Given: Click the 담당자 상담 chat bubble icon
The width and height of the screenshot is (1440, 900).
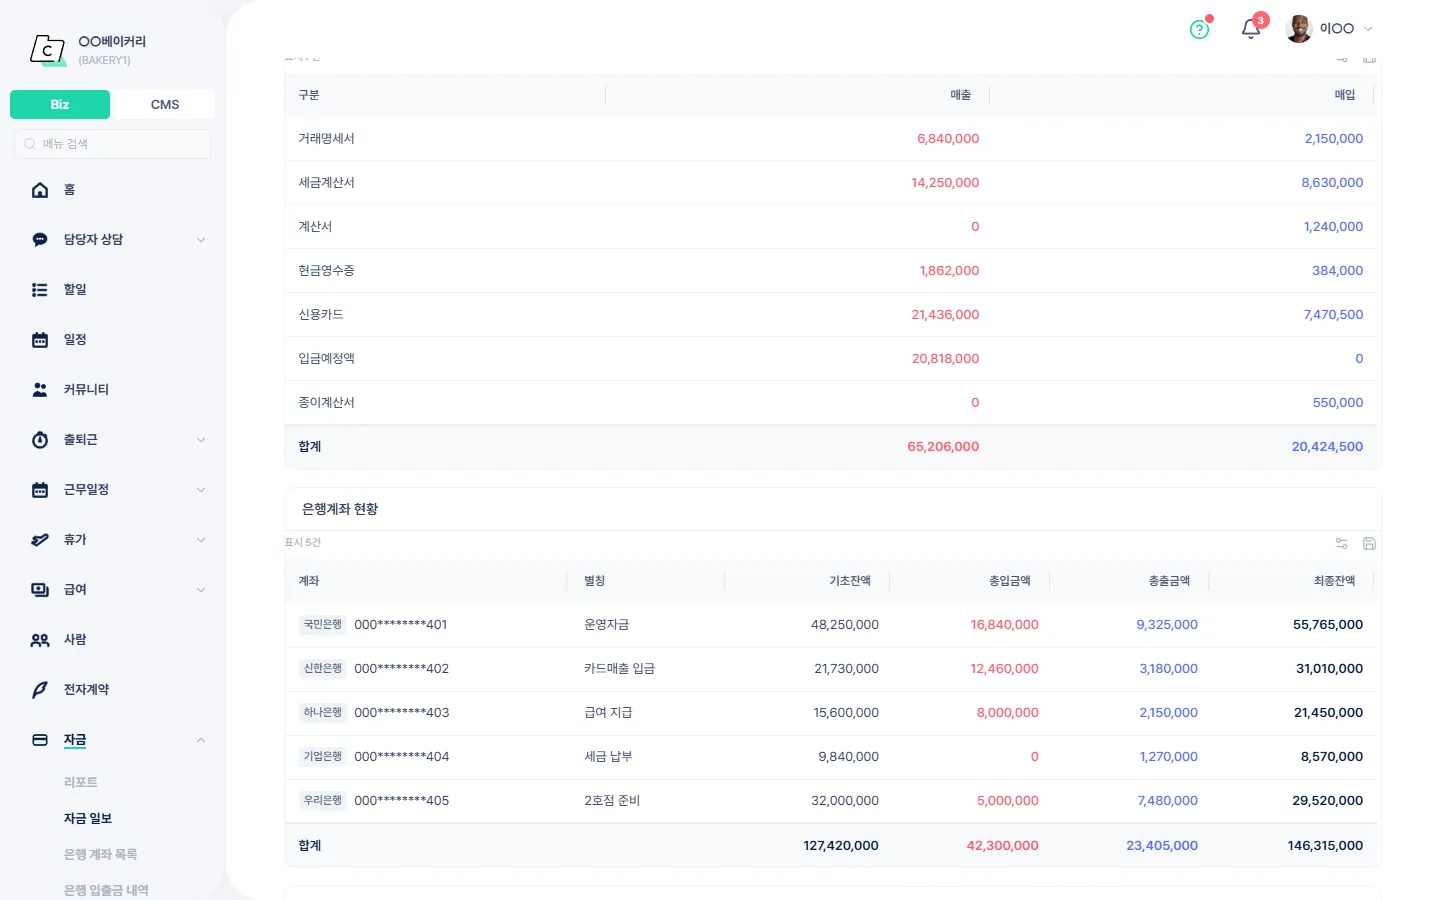Looking at the screenshot, I should coord(40,240).
